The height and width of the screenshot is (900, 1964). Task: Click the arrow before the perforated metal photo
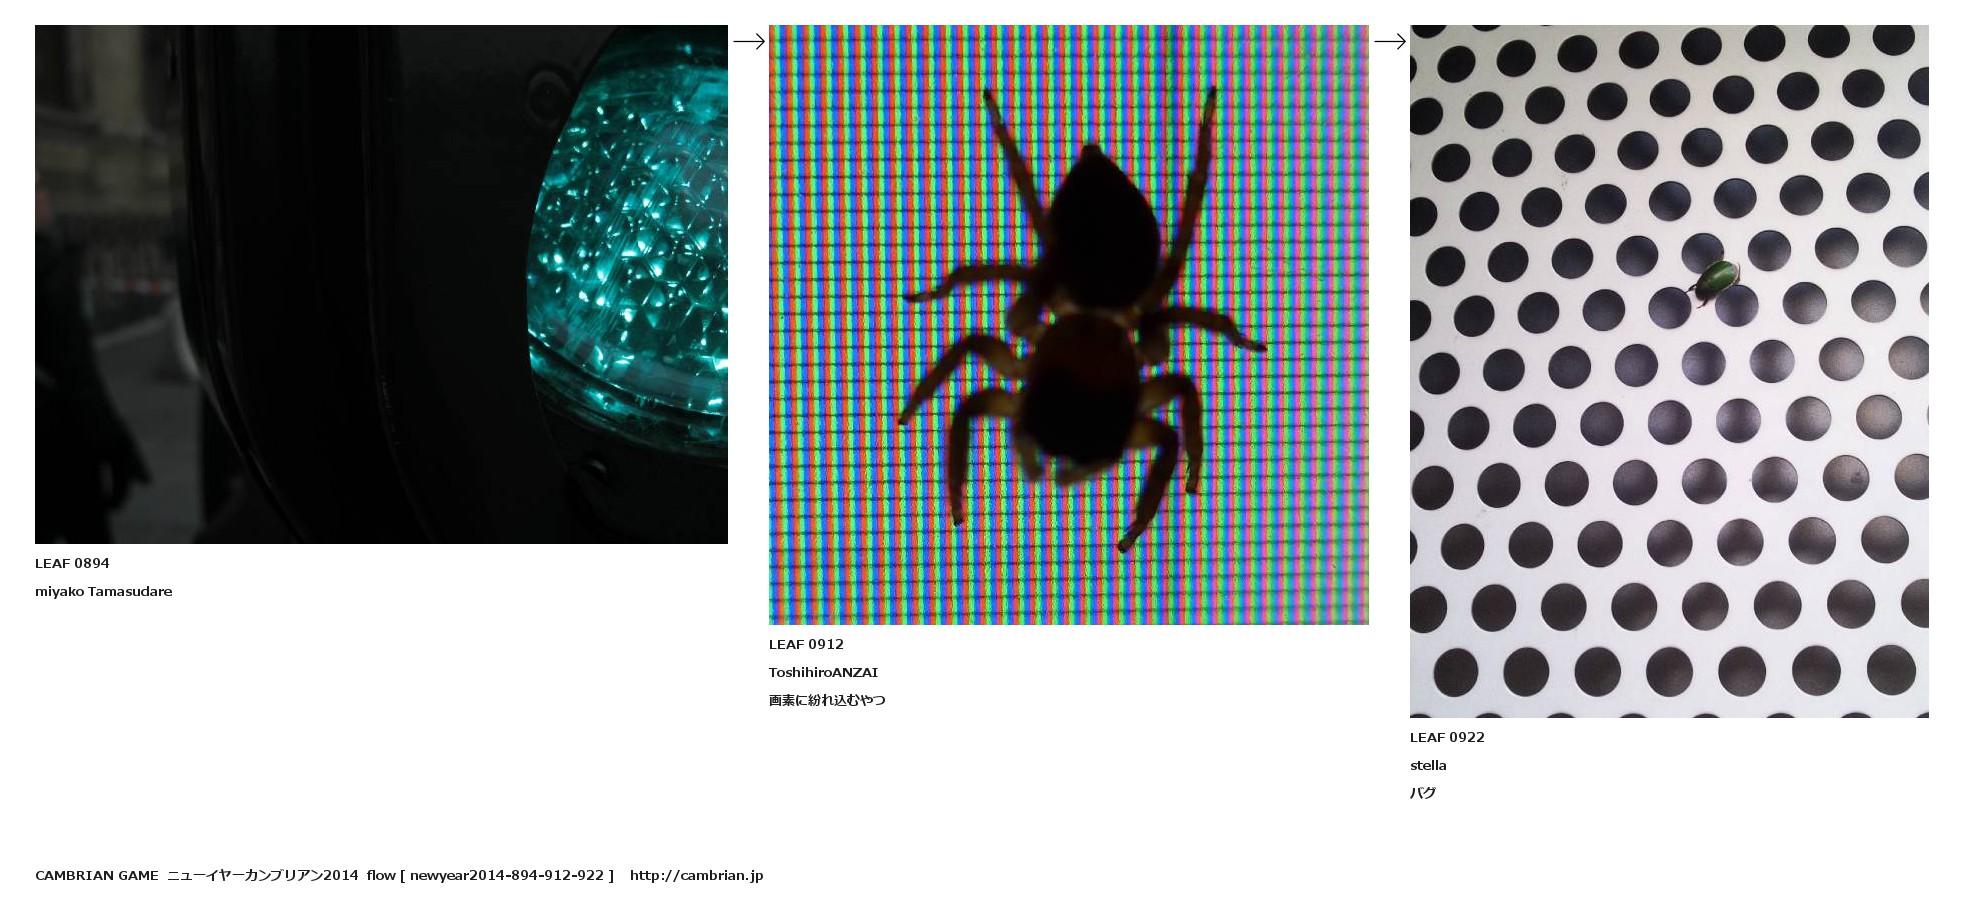1390,41
